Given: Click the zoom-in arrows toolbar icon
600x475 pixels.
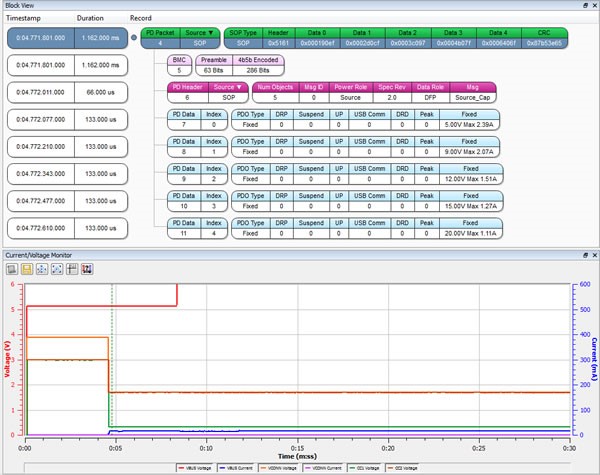Looking at the screenshot, I should pyautogui.click(x=42, y=269).
